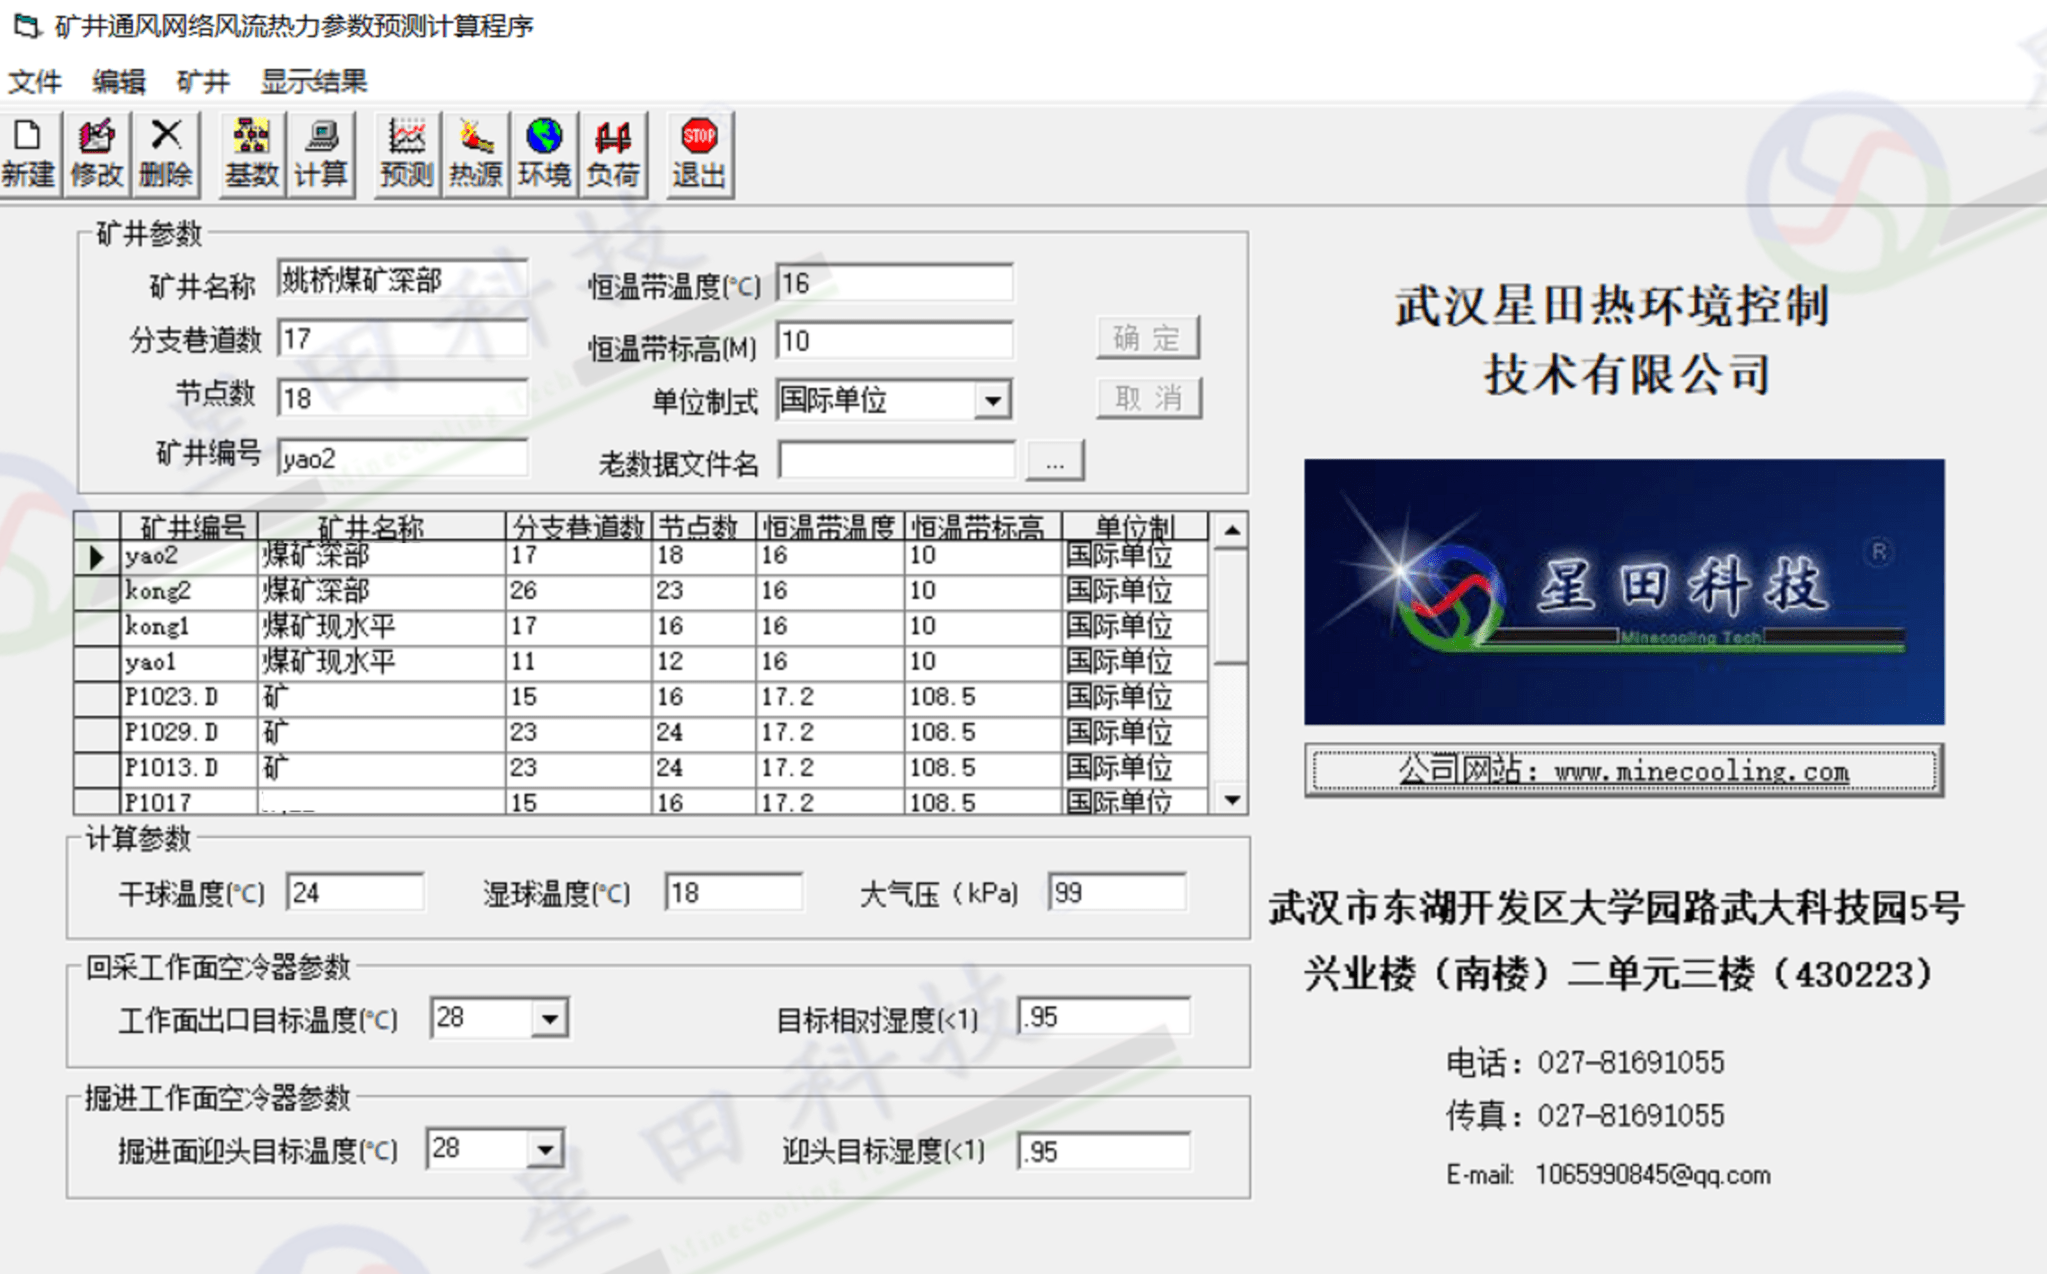Click the browse (...) button for 老数据文件名
The image size is (2047, 1274).
pyautogui.click(x=1054, y=459)
